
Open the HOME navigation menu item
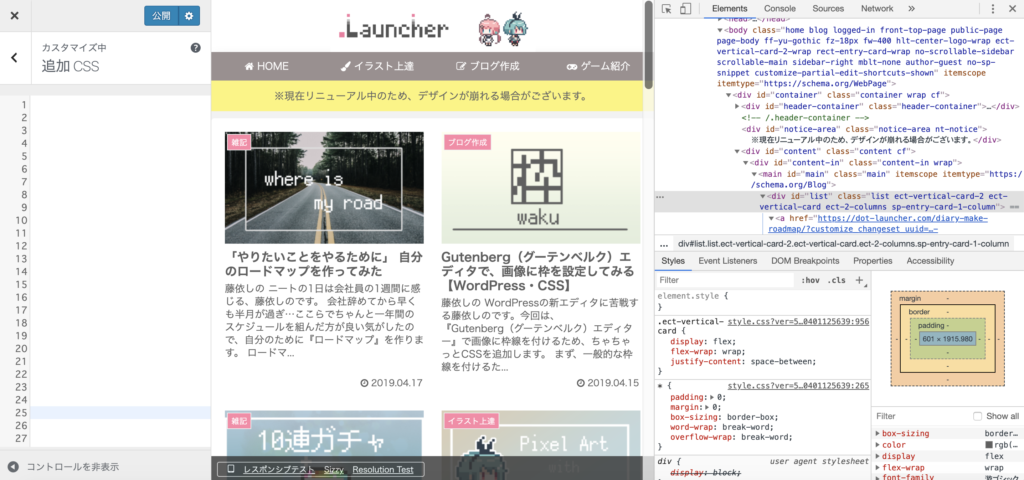[266, 66]
